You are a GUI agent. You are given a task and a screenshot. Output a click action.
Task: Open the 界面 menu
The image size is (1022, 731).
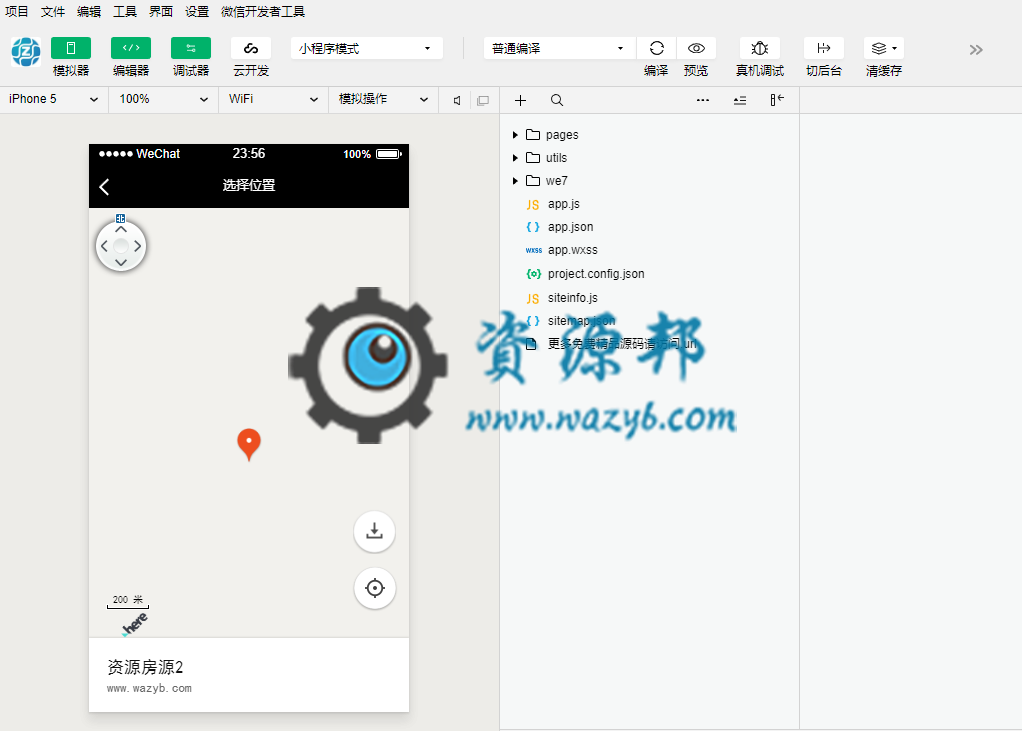(x=160, y=12)
